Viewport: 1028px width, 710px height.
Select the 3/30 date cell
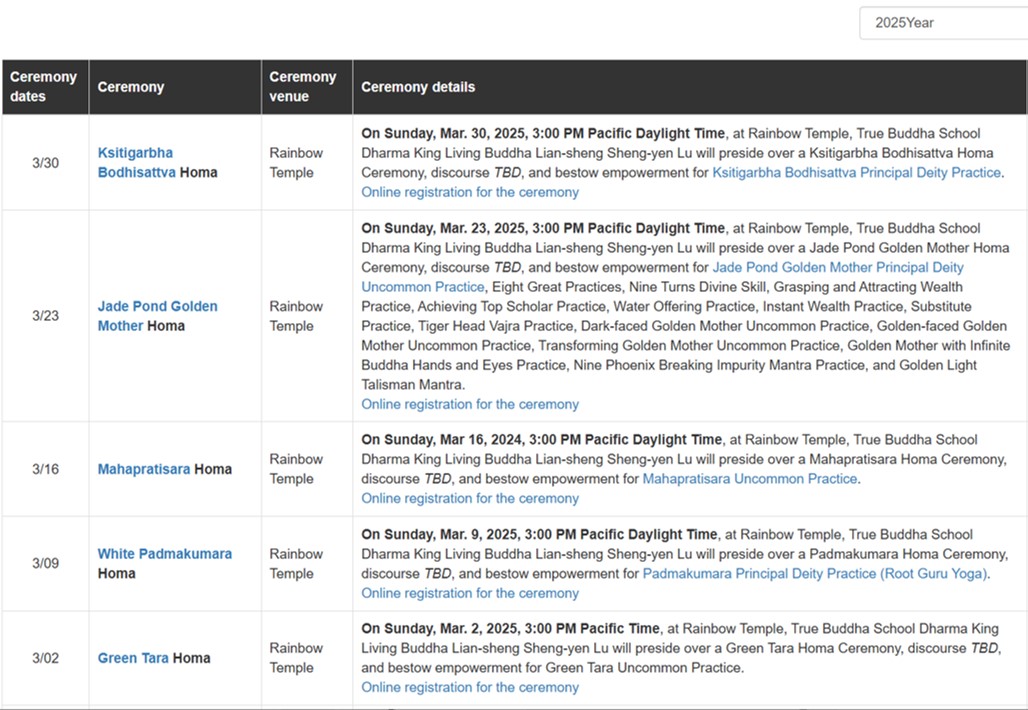click(45, 163)
